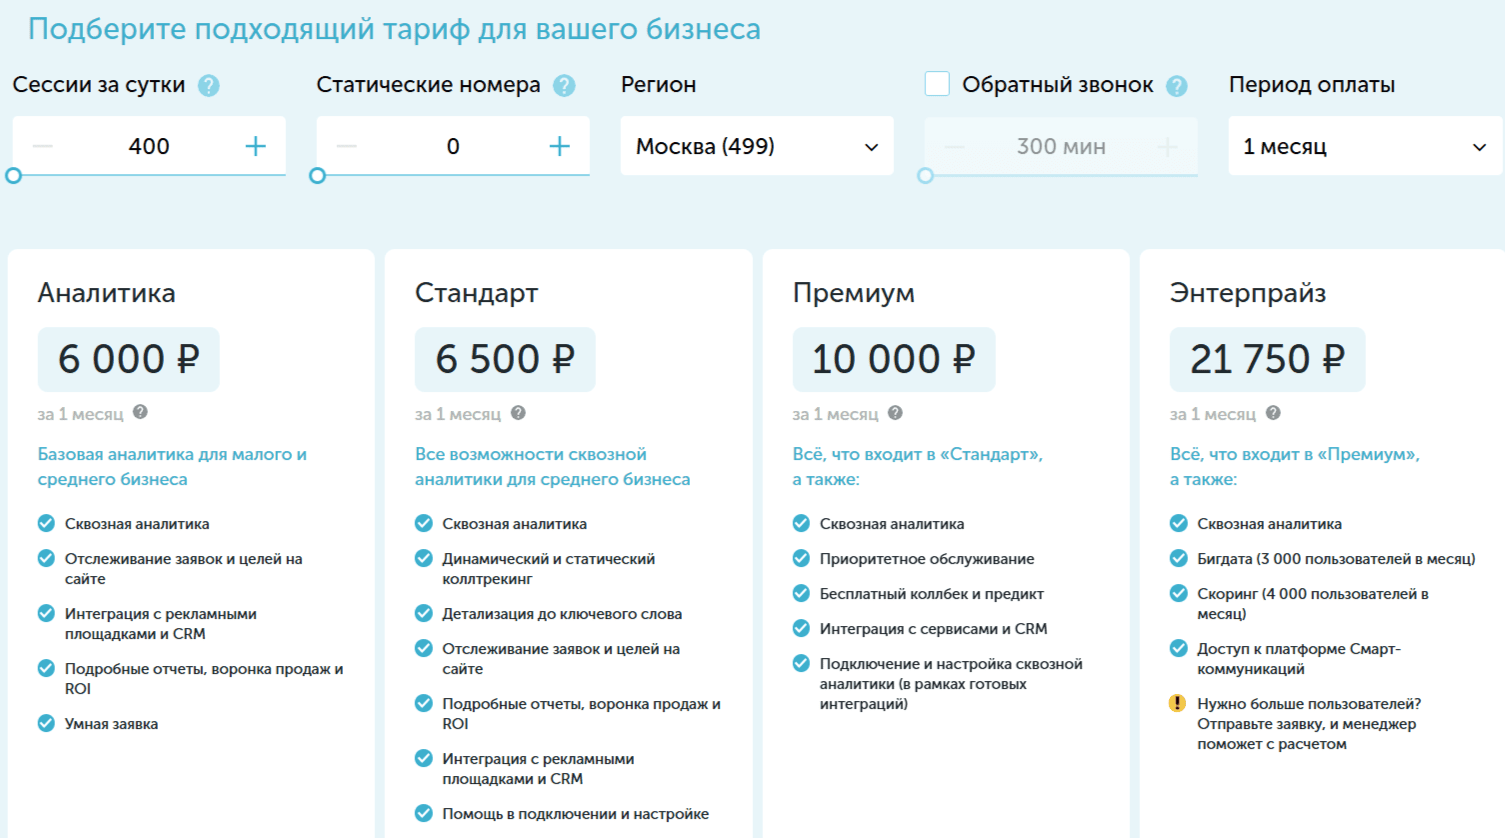Viewport: 1505px width, 838px height.
Task: Click inside the sessions value field showing 400
Action: click(x=150, y=145)
